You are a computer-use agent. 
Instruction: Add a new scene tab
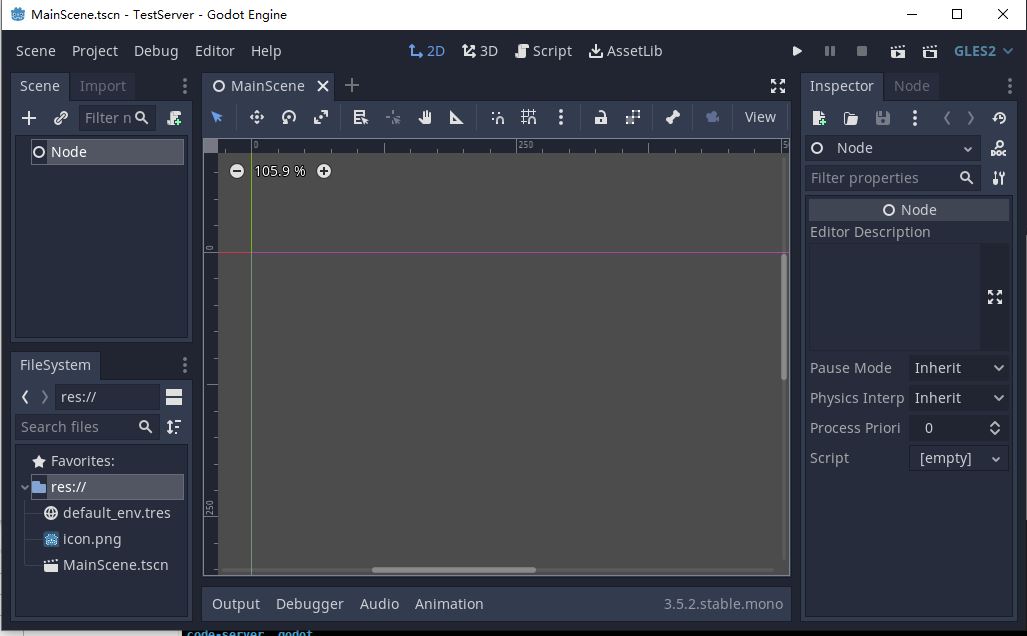point(352,86)
